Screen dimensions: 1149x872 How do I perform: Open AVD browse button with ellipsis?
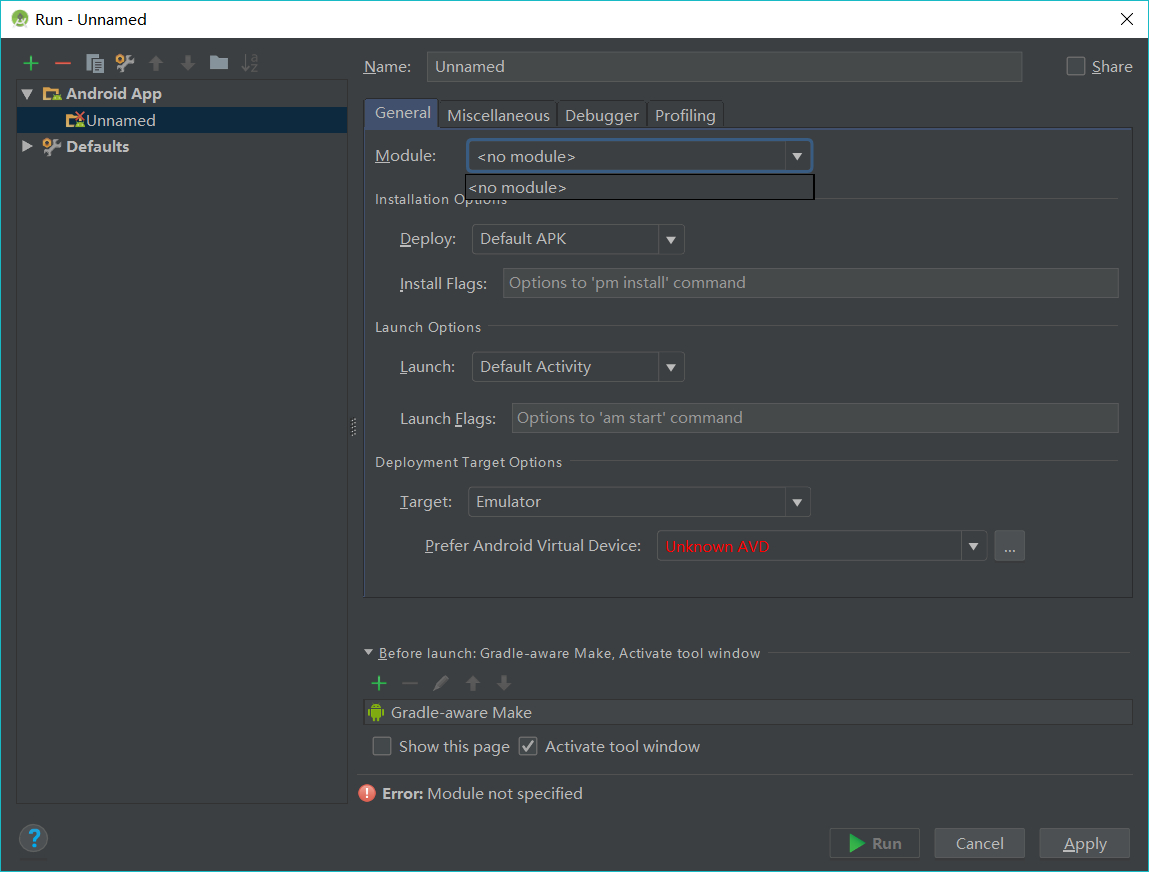tap(1010, 546)
